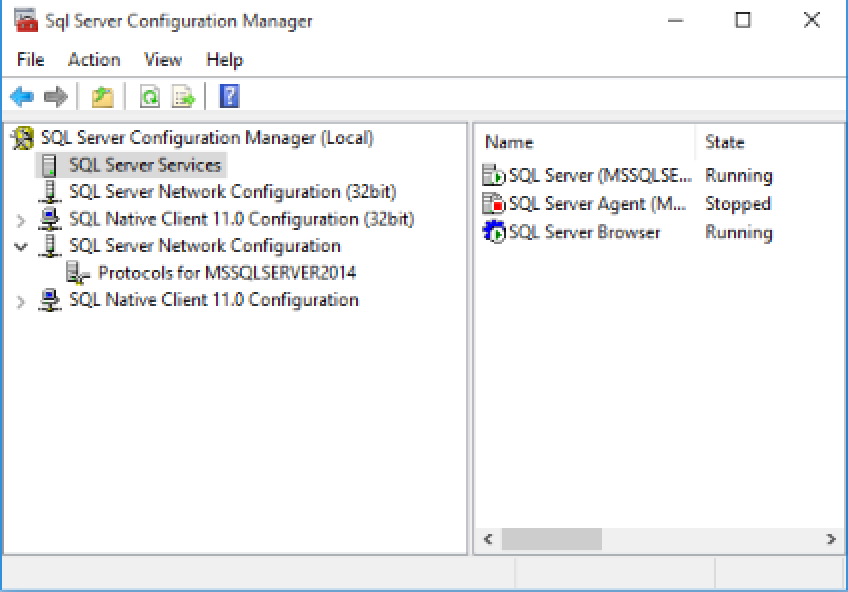848x592 pixels.
Task: Select the SQL Server Agent (M...) service name
Action: point(598,204)
